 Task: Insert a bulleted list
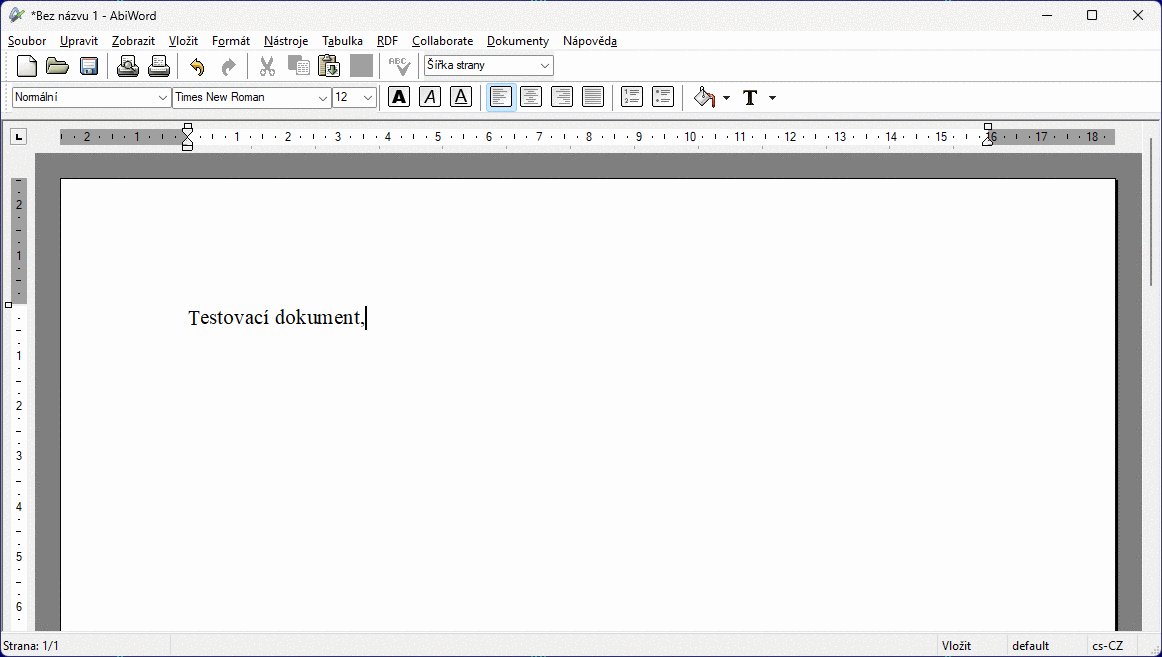pyautogui.click(x=663, y=97)
